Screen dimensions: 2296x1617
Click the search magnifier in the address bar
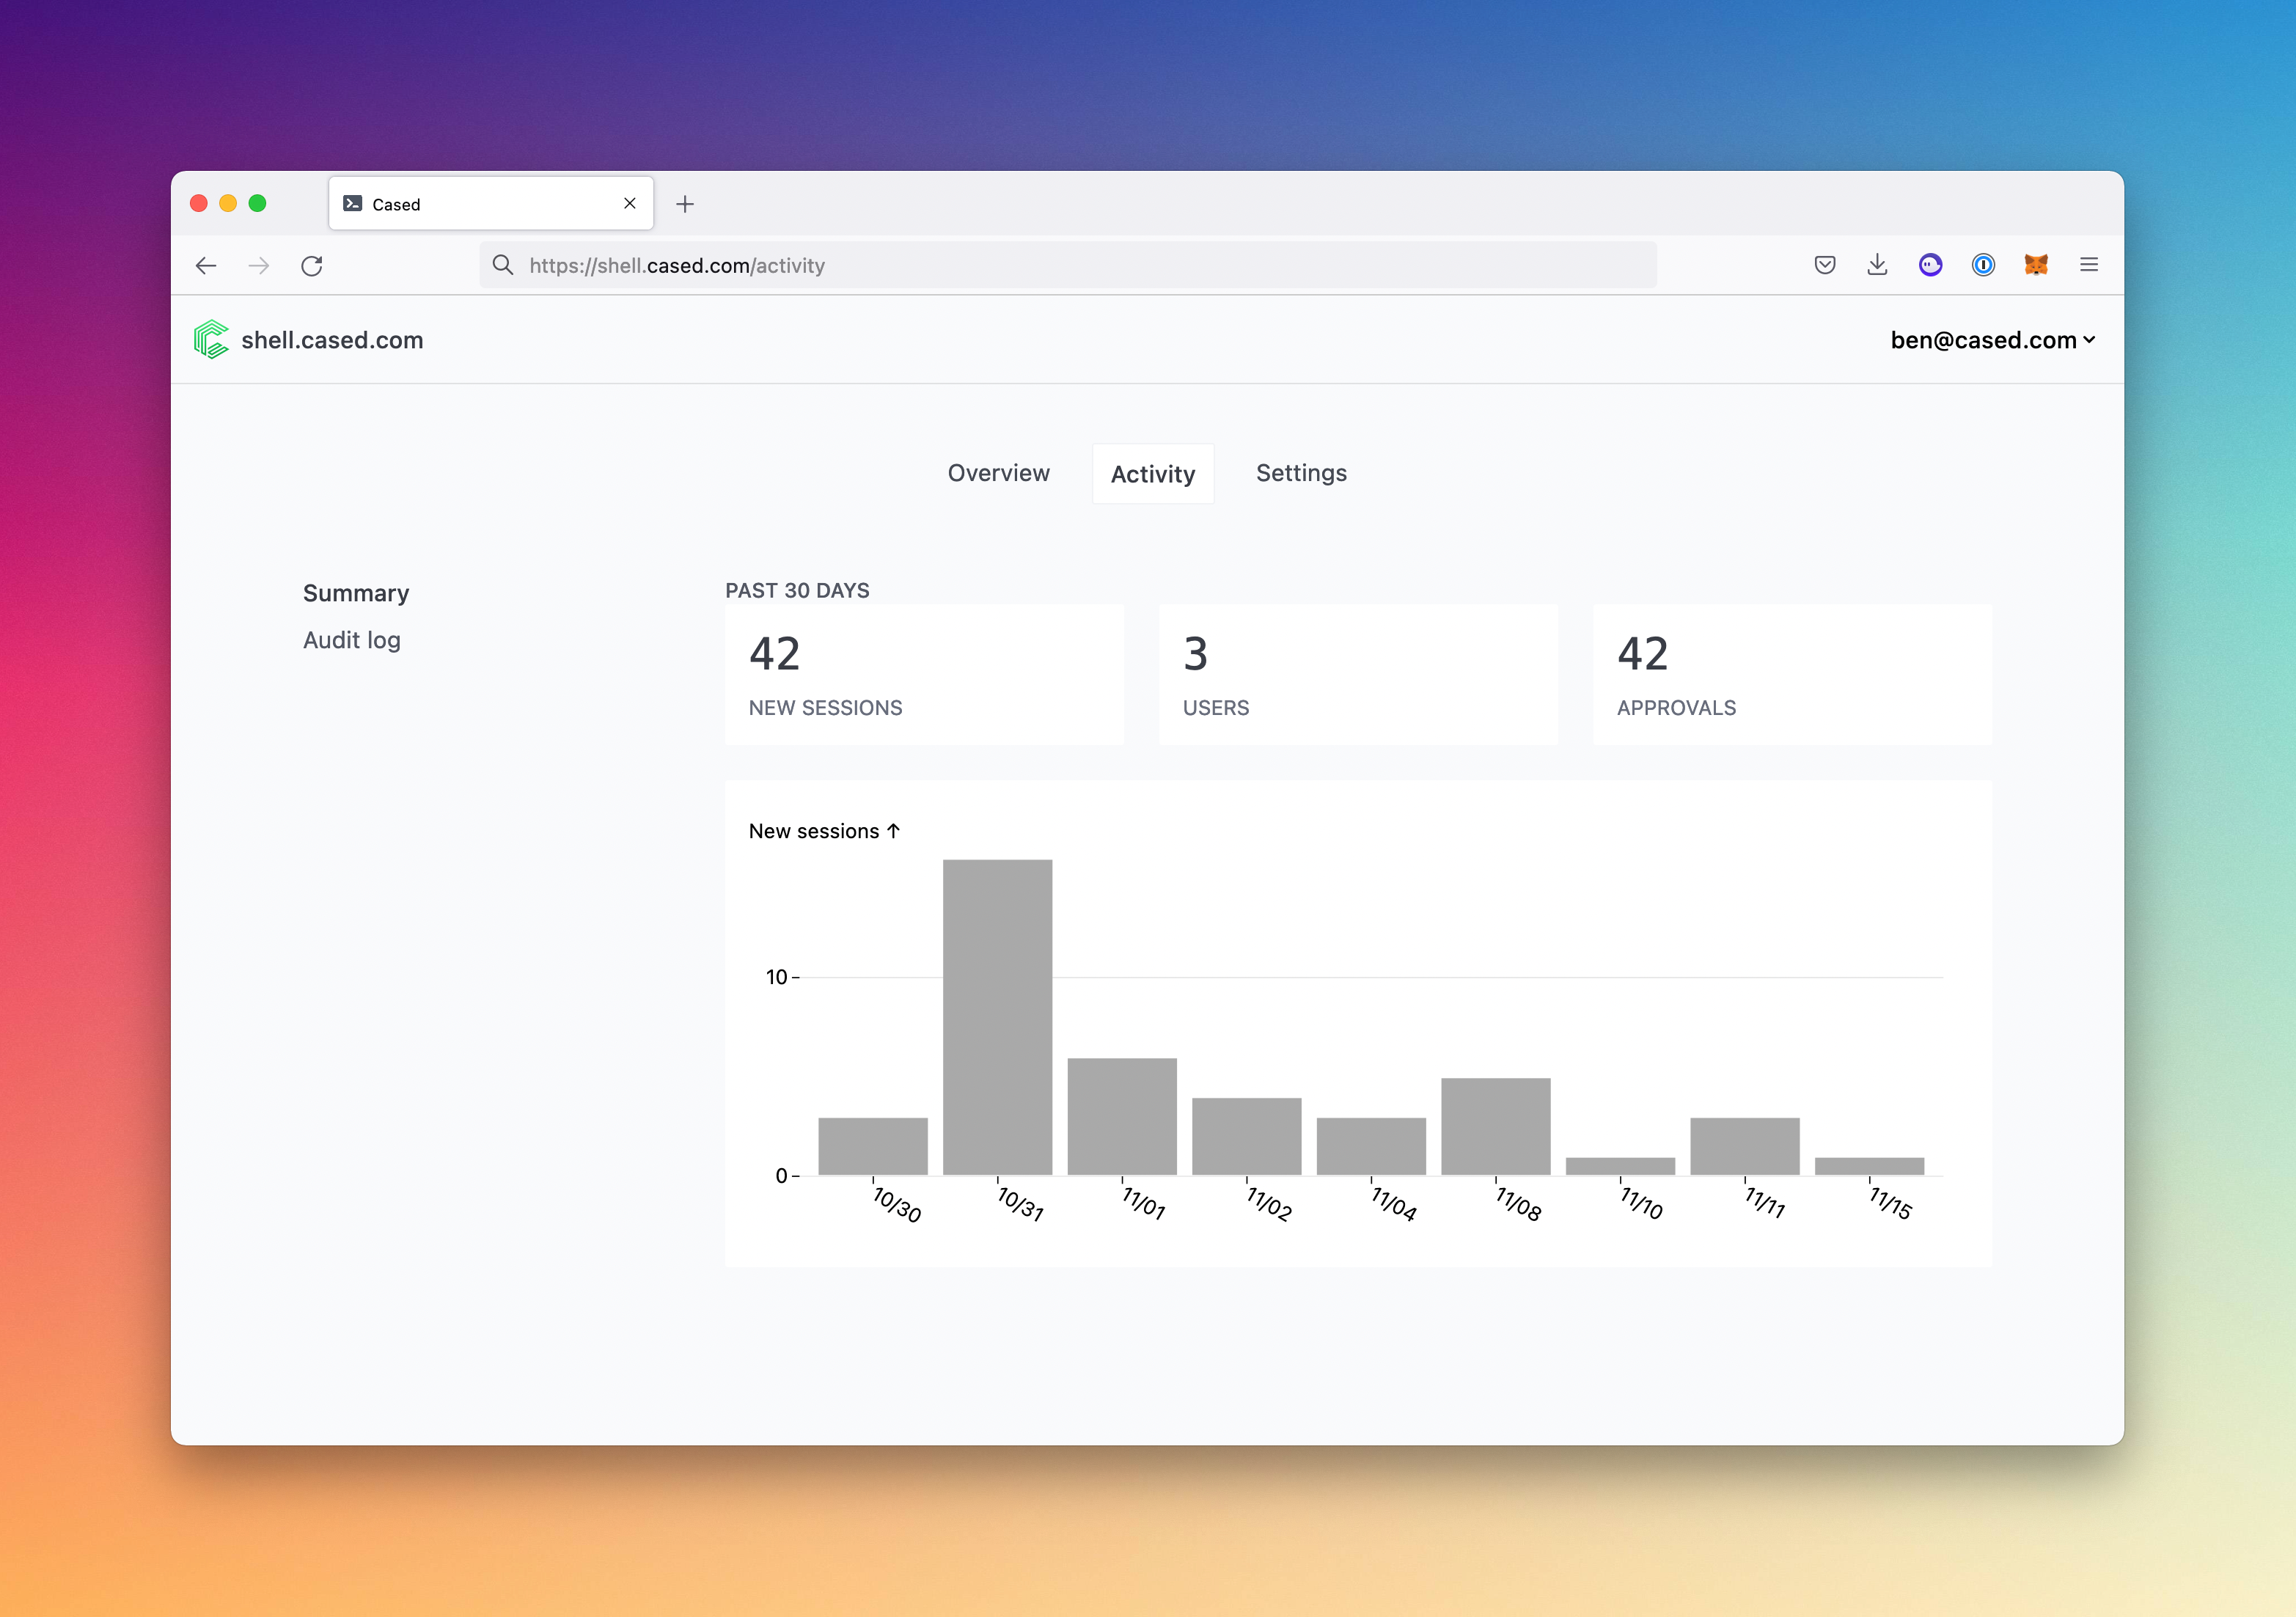[503, 265]
